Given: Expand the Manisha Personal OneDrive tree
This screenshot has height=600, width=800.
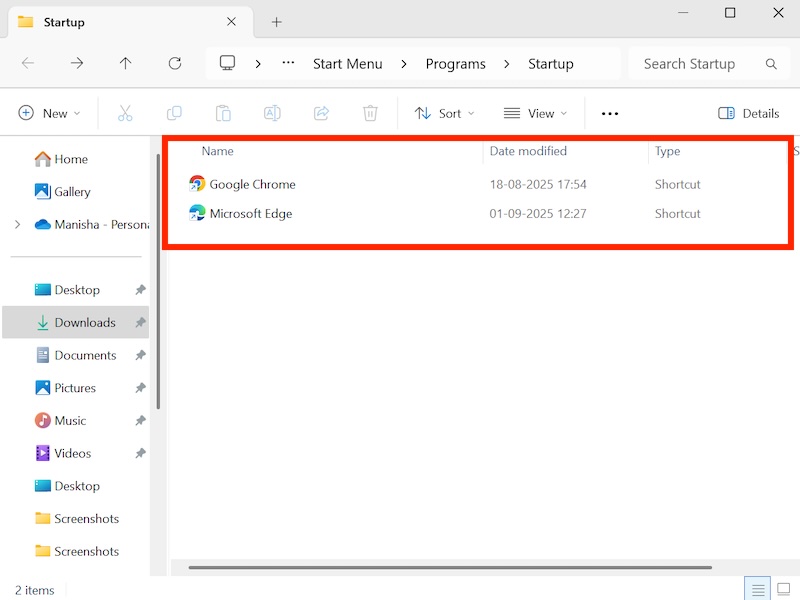Looking at the screenshot, I should coord(17,225).
